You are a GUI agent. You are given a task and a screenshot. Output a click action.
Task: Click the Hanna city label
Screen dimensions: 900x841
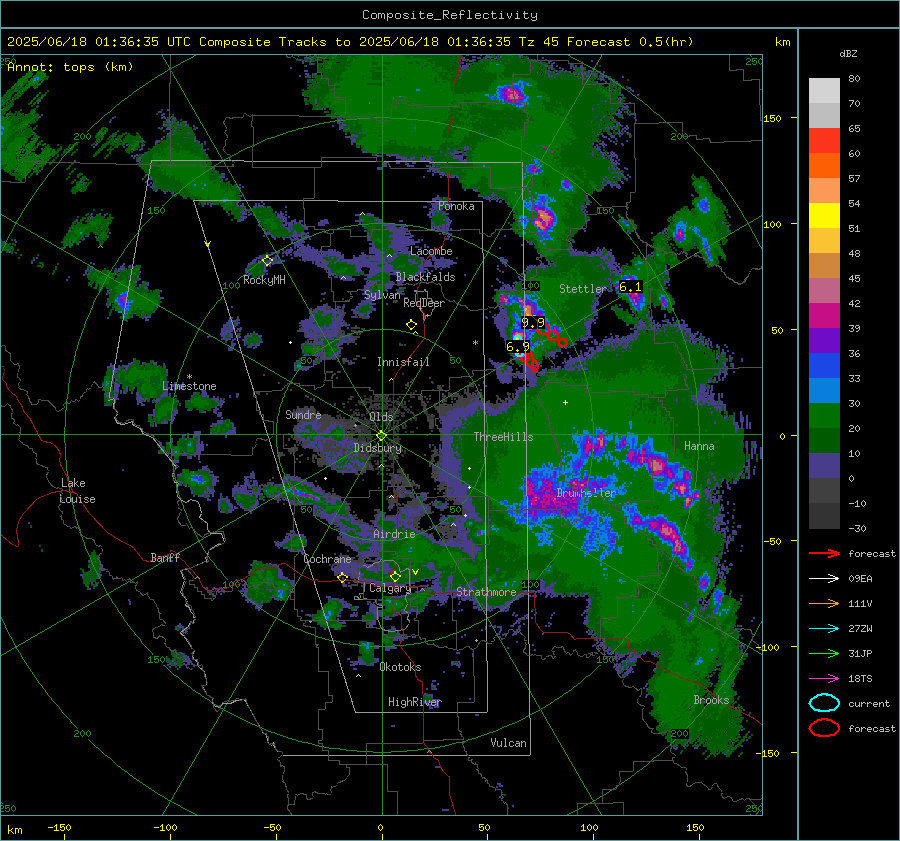(x=699, y=446)
